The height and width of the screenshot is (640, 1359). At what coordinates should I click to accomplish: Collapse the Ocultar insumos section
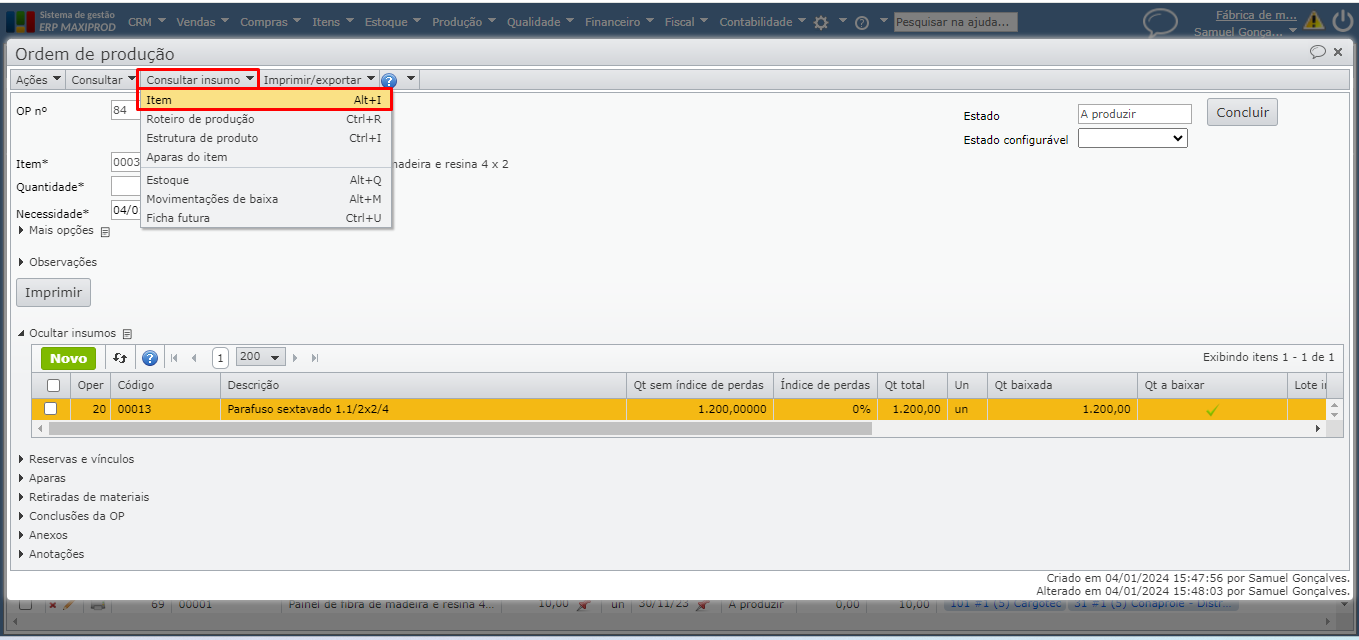[66, 333]
